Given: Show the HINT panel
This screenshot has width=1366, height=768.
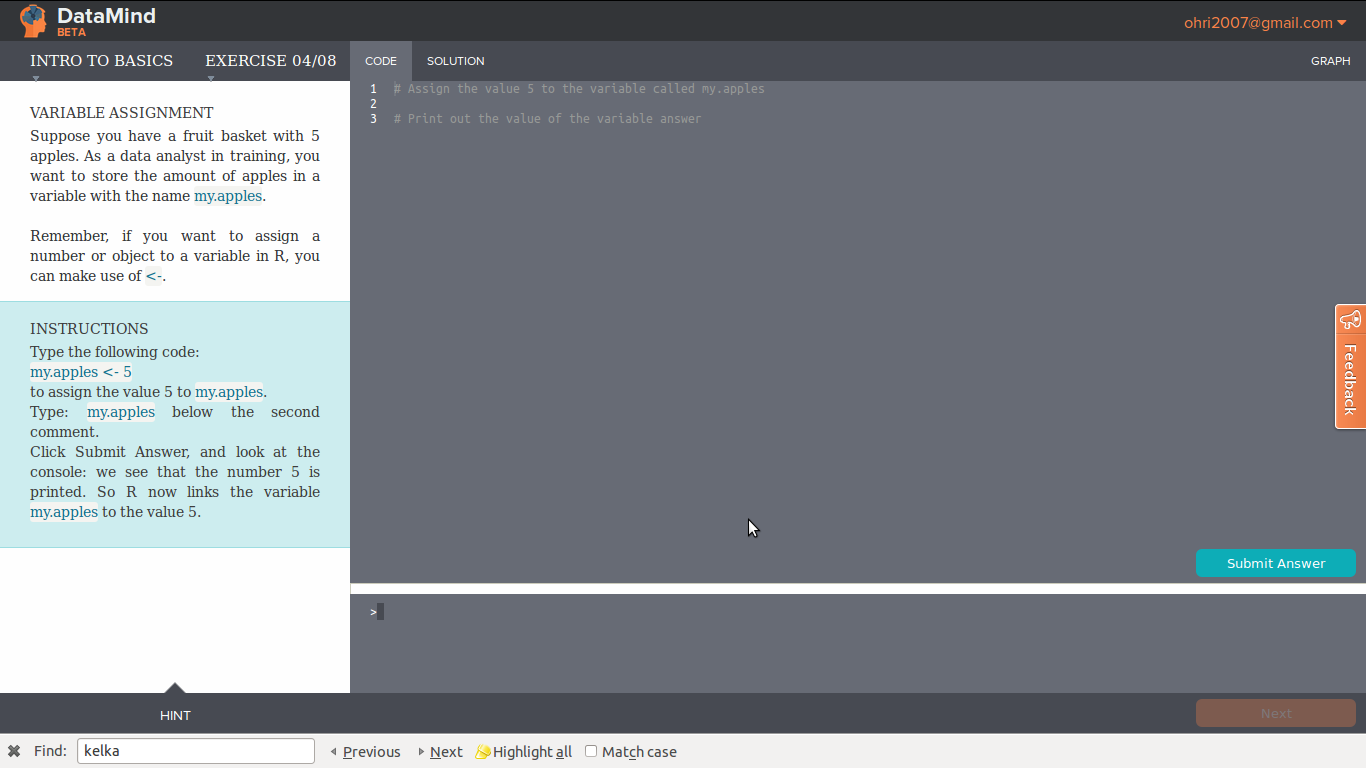Looking at the screenshot, I should (175, 715).
